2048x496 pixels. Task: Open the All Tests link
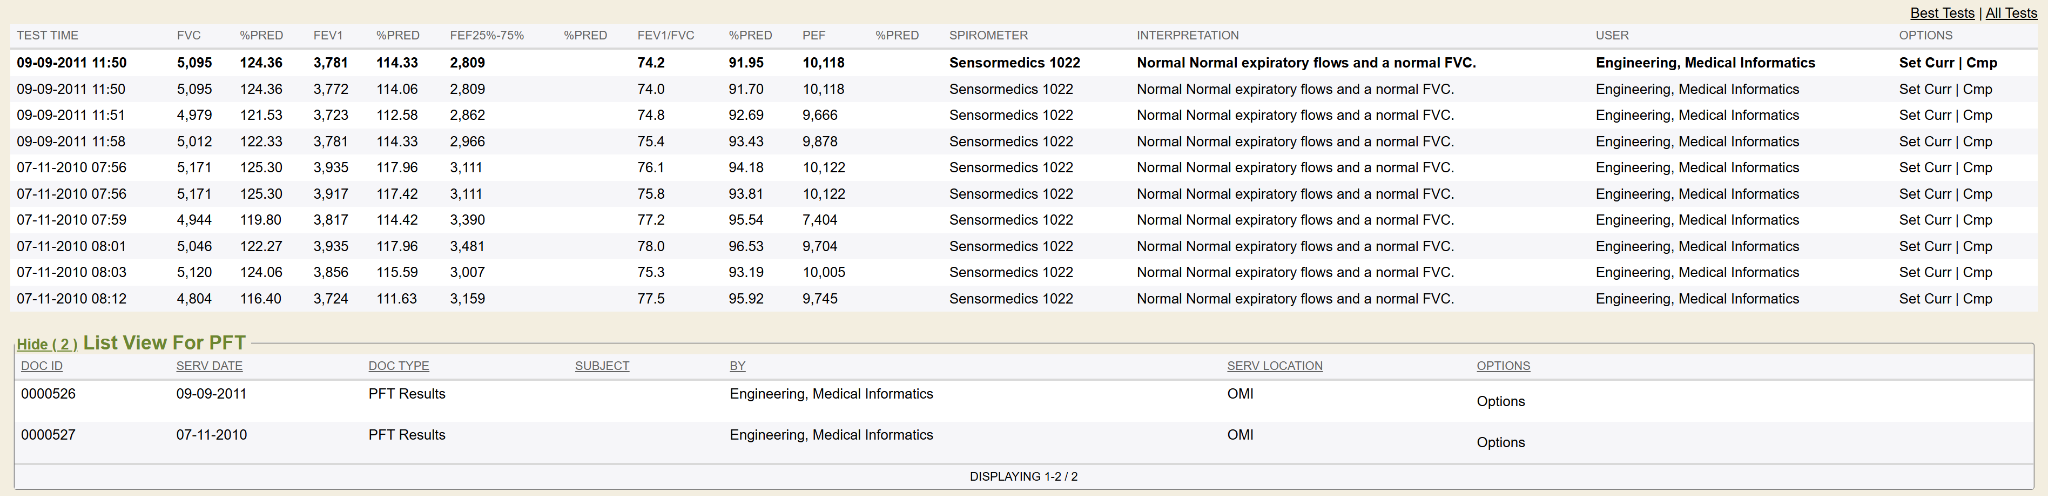point(2011,13)
